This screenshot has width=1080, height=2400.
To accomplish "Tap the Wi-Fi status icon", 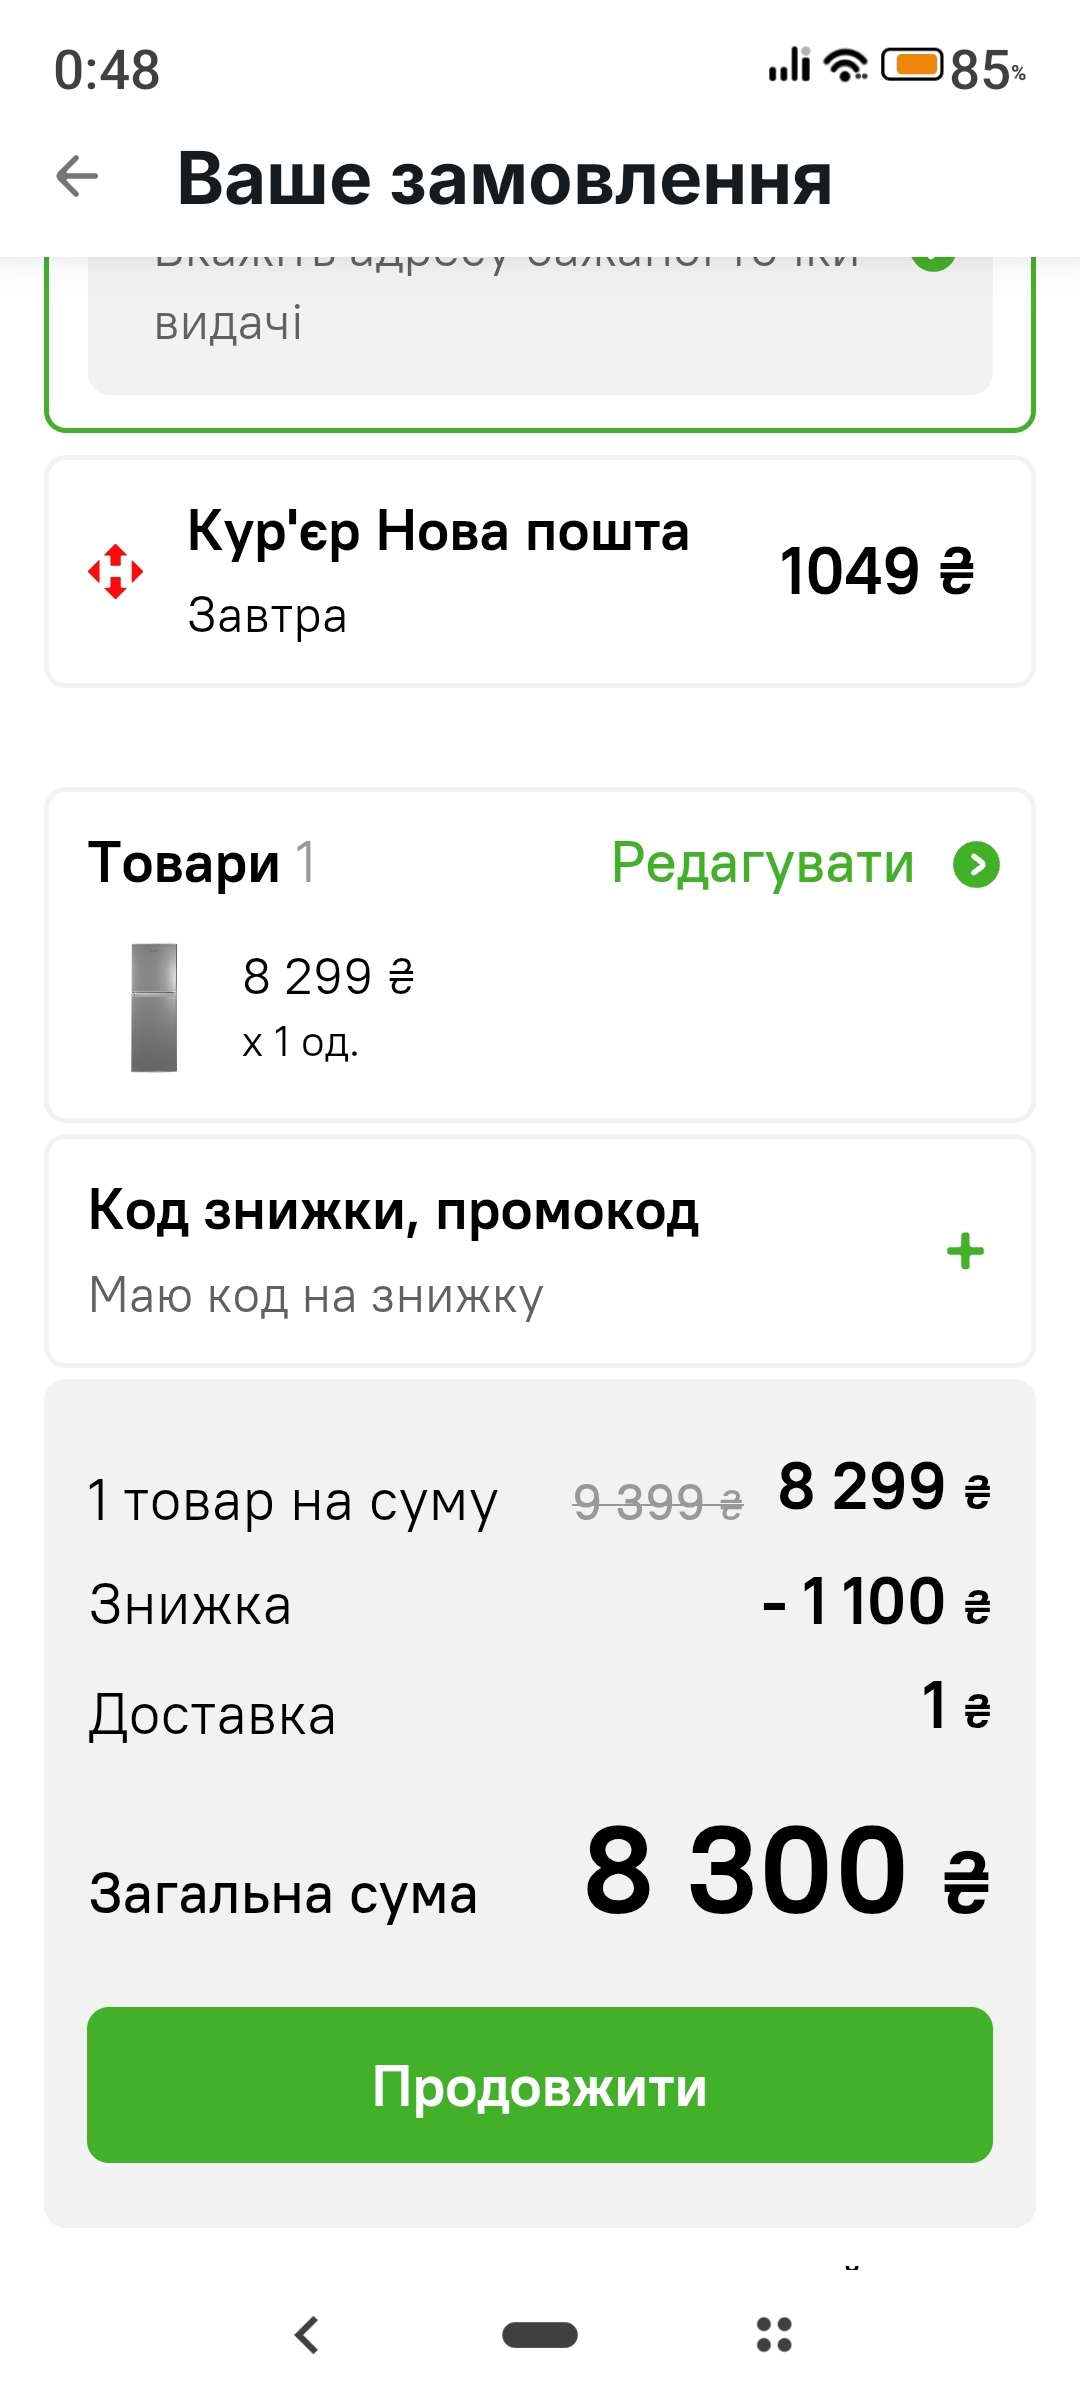I will tap(846, 66).
